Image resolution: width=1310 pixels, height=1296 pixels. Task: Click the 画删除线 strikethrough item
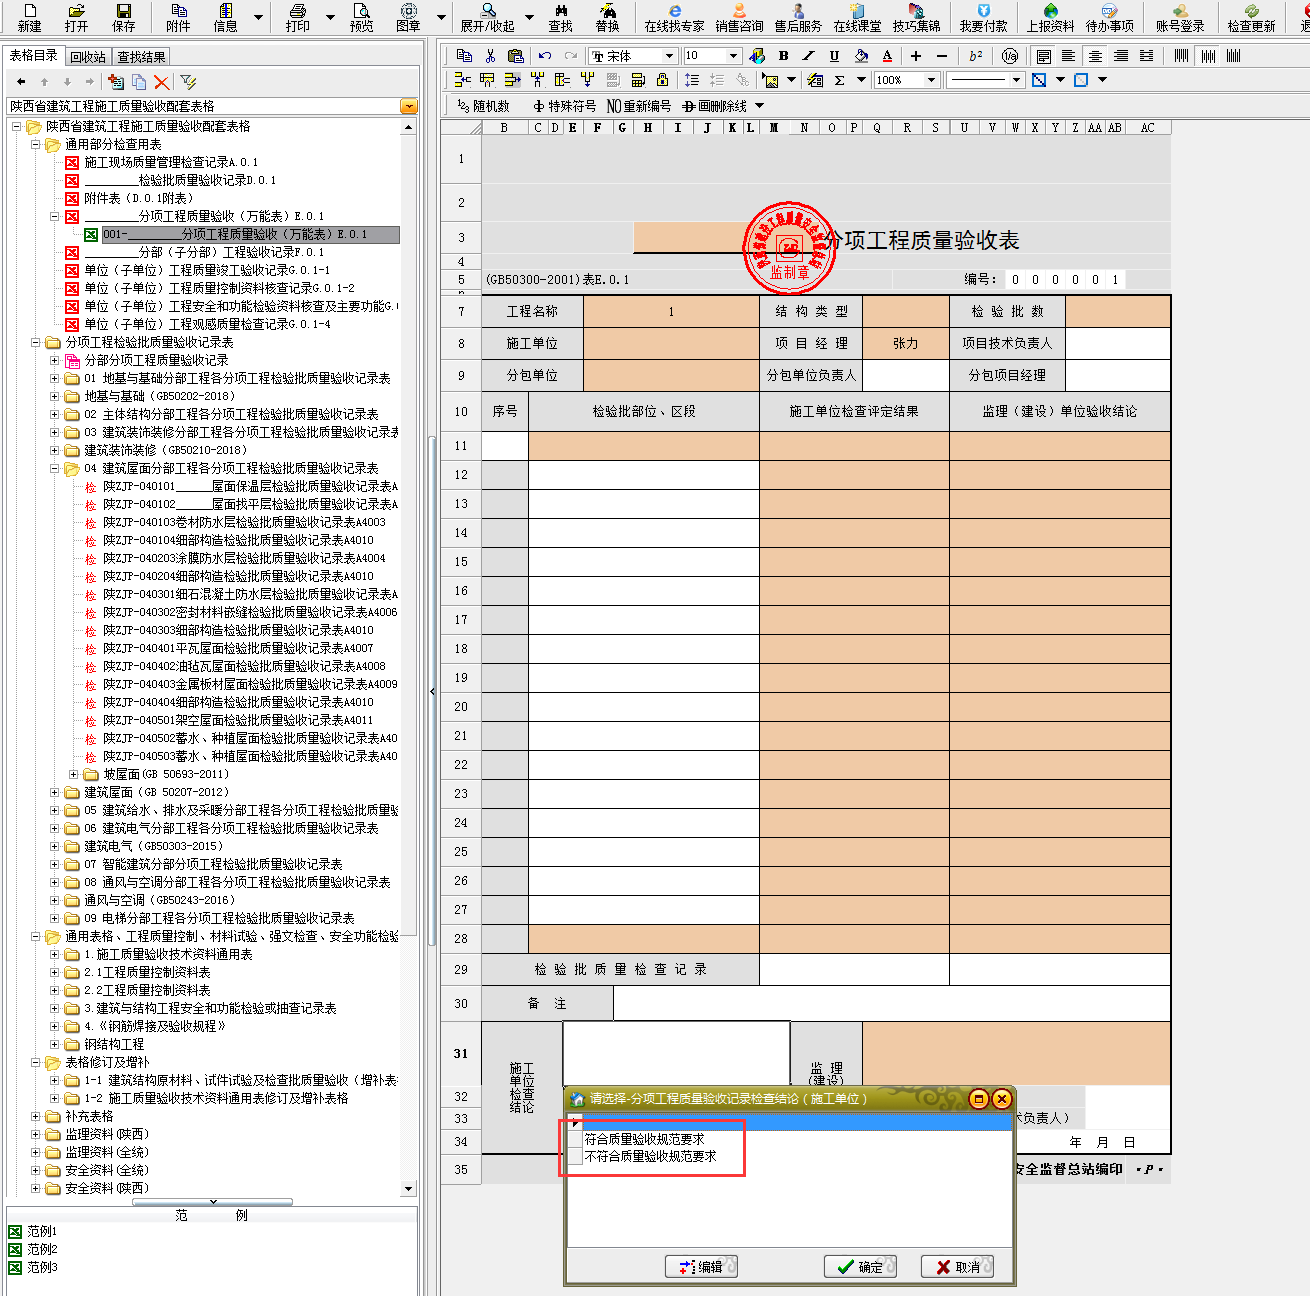tap(715, 106)
